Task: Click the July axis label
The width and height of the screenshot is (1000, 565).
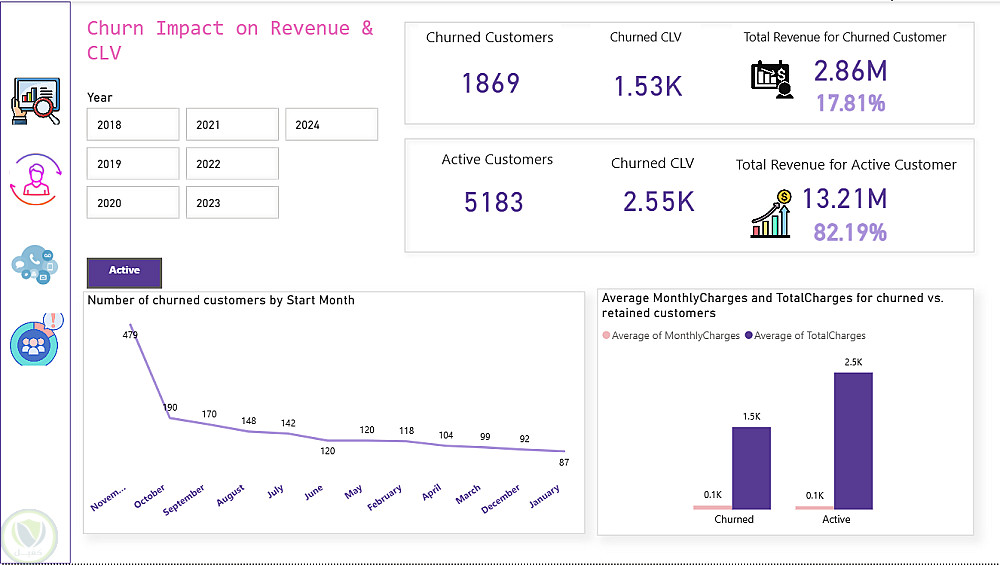Action: point(276,491)
